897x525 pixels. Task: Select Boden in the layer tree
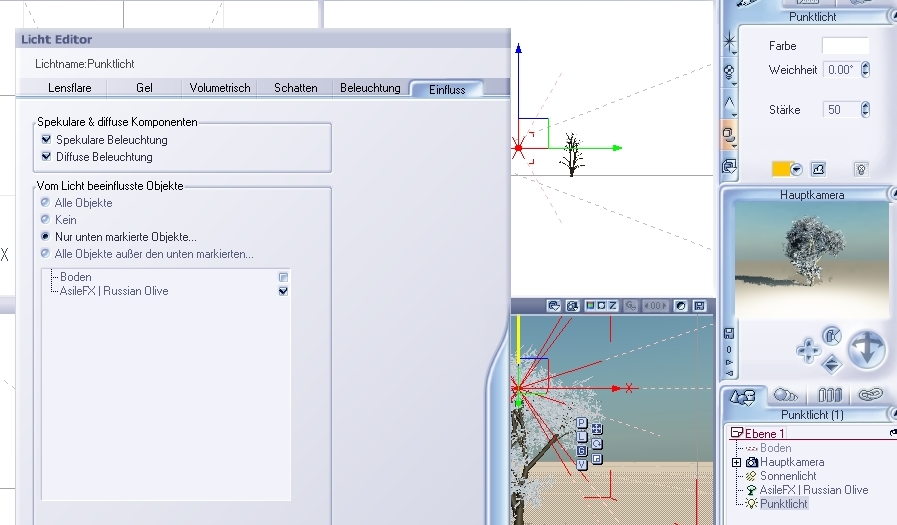[x=775, y=448]
